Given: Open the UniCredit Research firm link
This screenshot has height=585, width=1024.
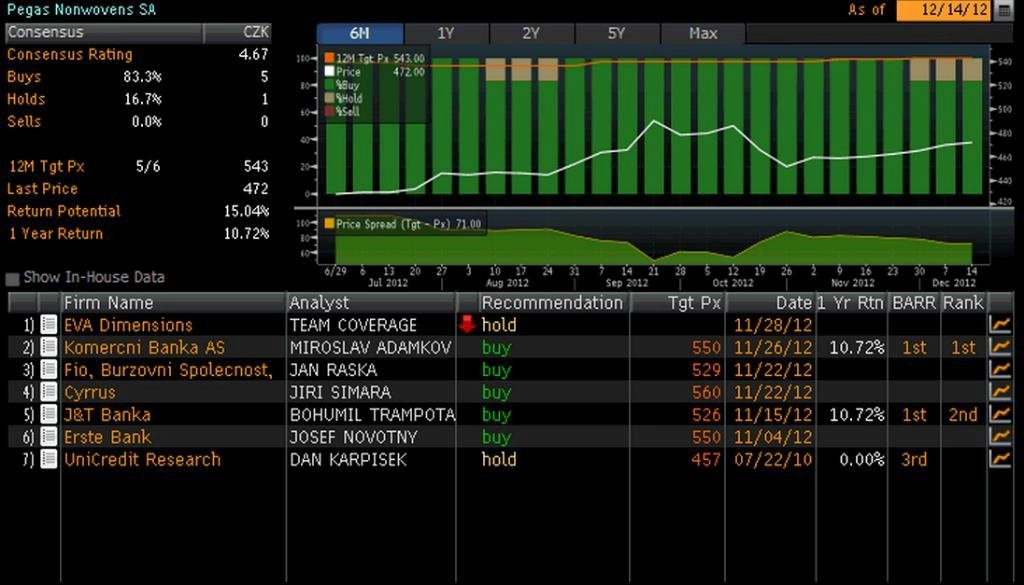Looking at the screenshot, I should point(142,460).
